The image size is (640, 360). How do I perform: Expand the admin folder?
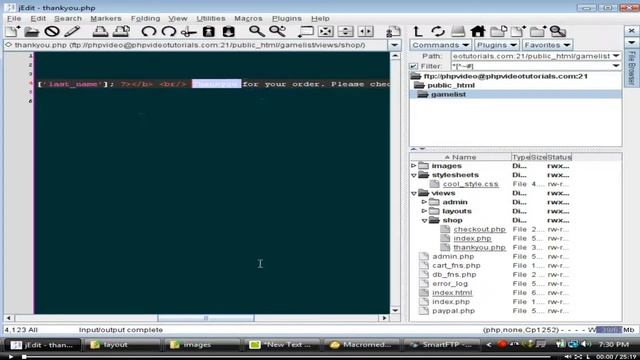(424, 202)
